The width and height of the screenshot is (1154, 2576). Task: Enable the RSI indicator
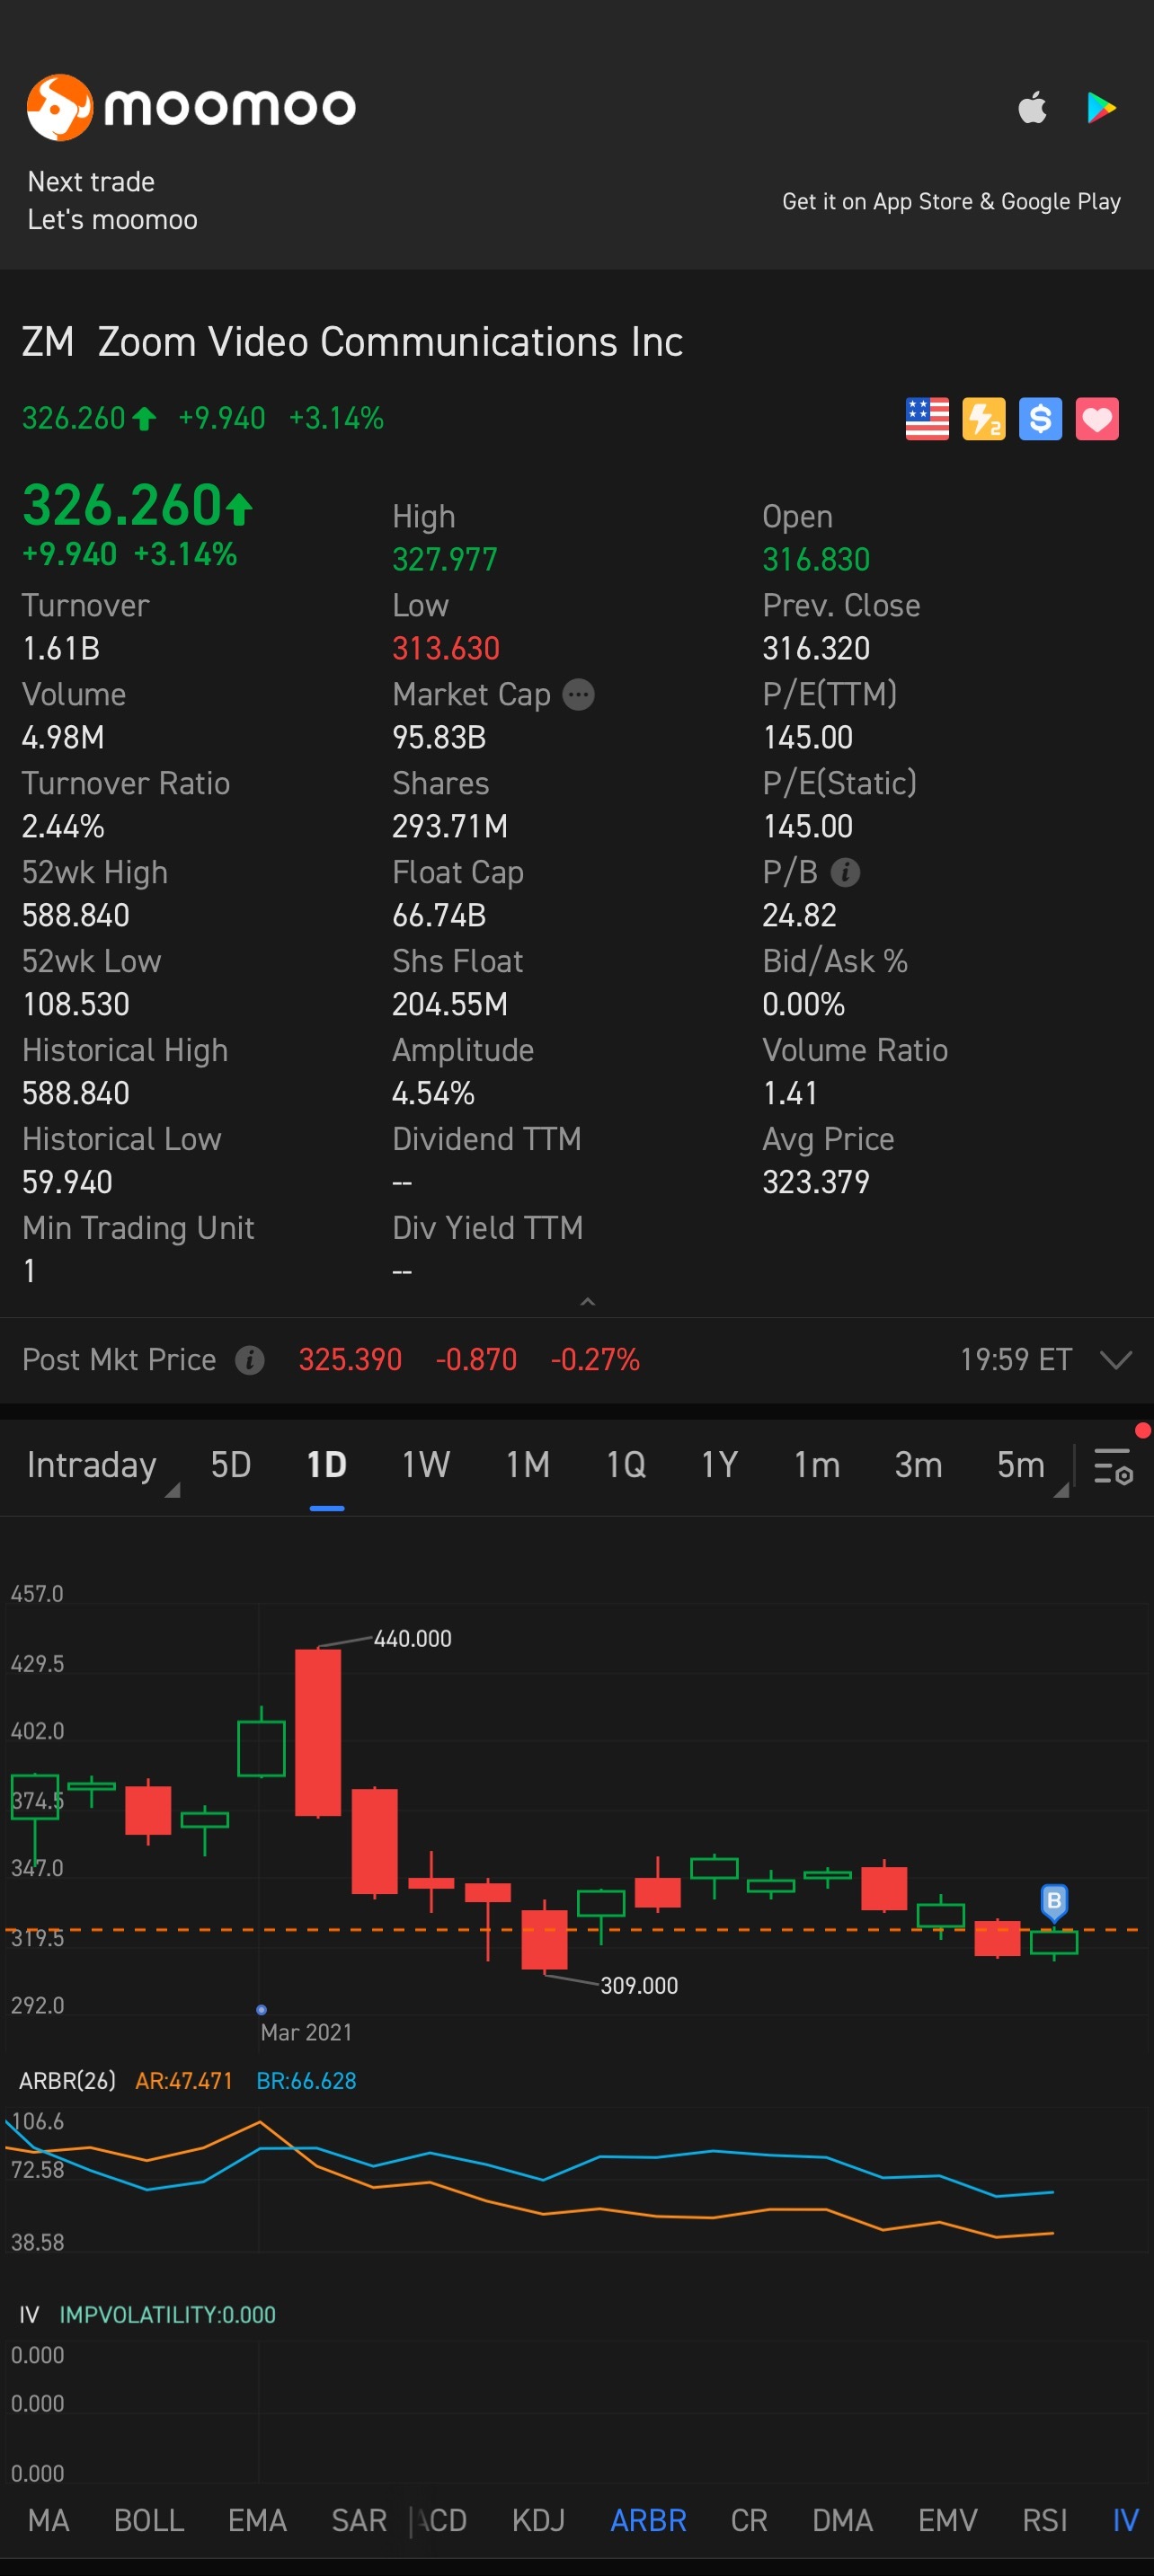[1044, 2520]
